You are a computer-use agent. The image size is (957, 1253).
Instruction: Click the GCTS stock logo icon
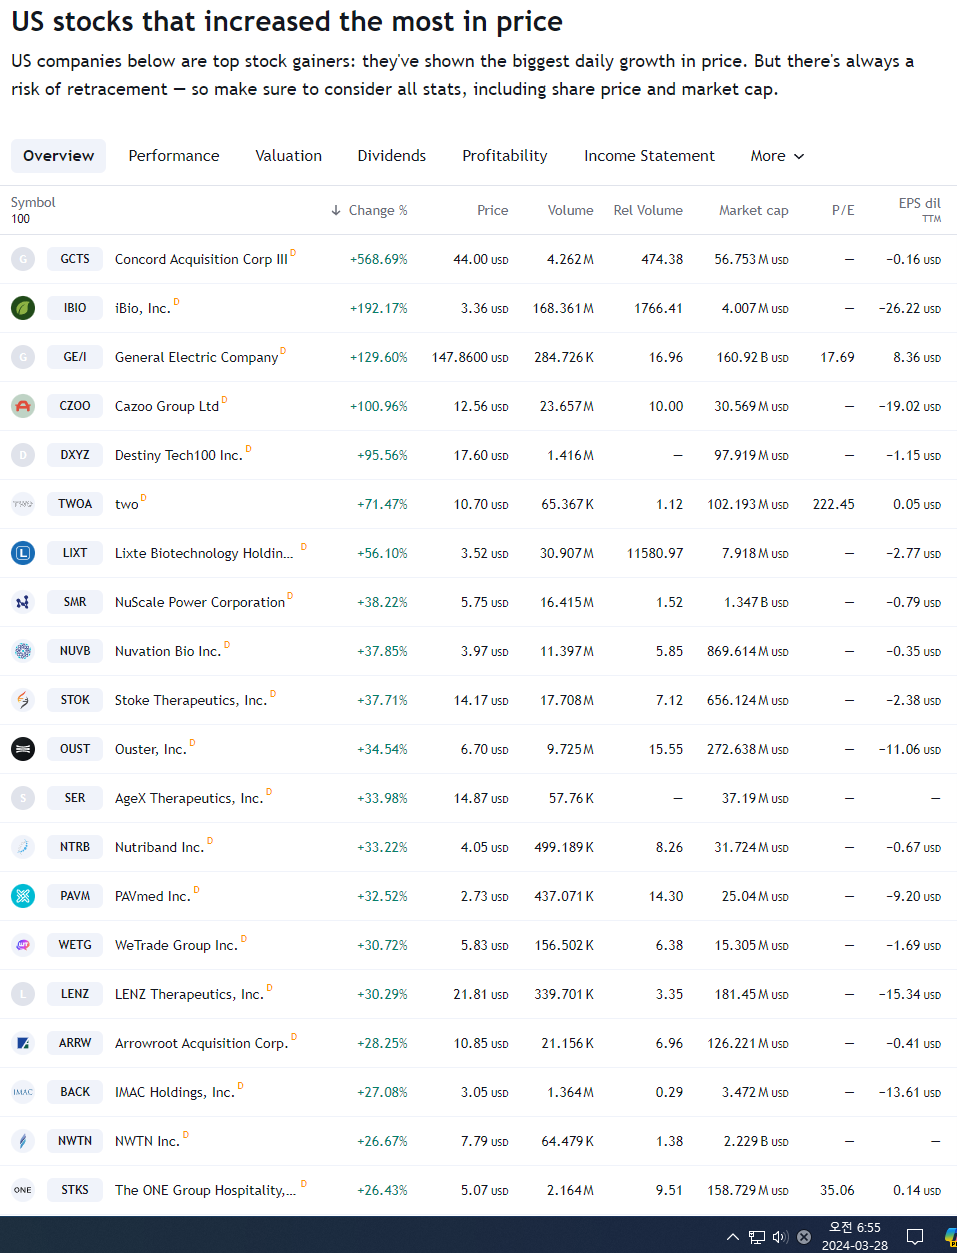[x=23, y=259]
